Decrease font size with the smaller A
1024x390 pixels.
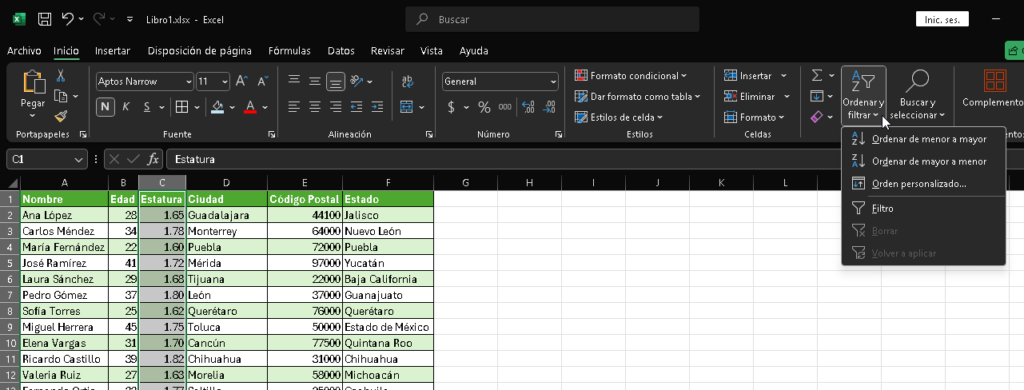coord(263,82)
